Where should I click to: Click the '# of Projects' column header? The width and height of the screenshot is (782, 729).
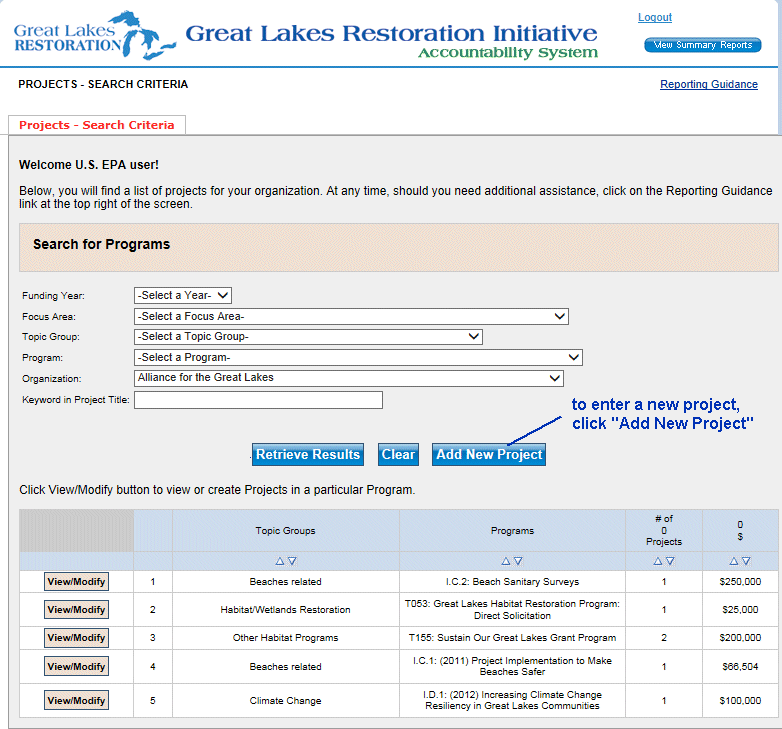[664, 530]
